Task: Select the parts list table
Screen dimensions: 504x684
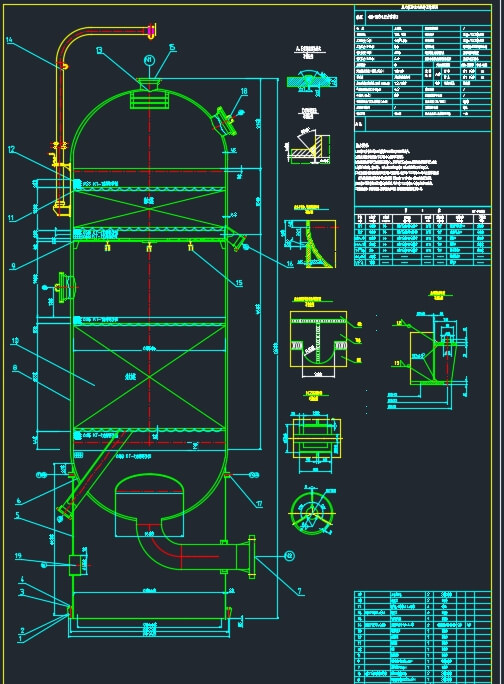Action: coord(423,637)
